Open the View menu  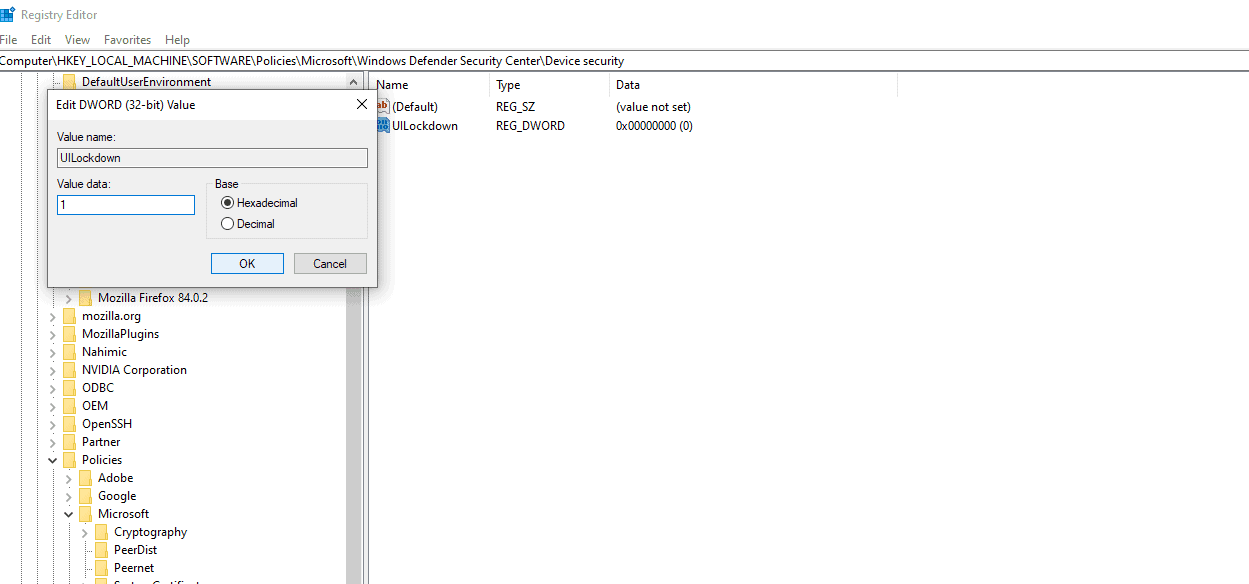tap(77, 40)
